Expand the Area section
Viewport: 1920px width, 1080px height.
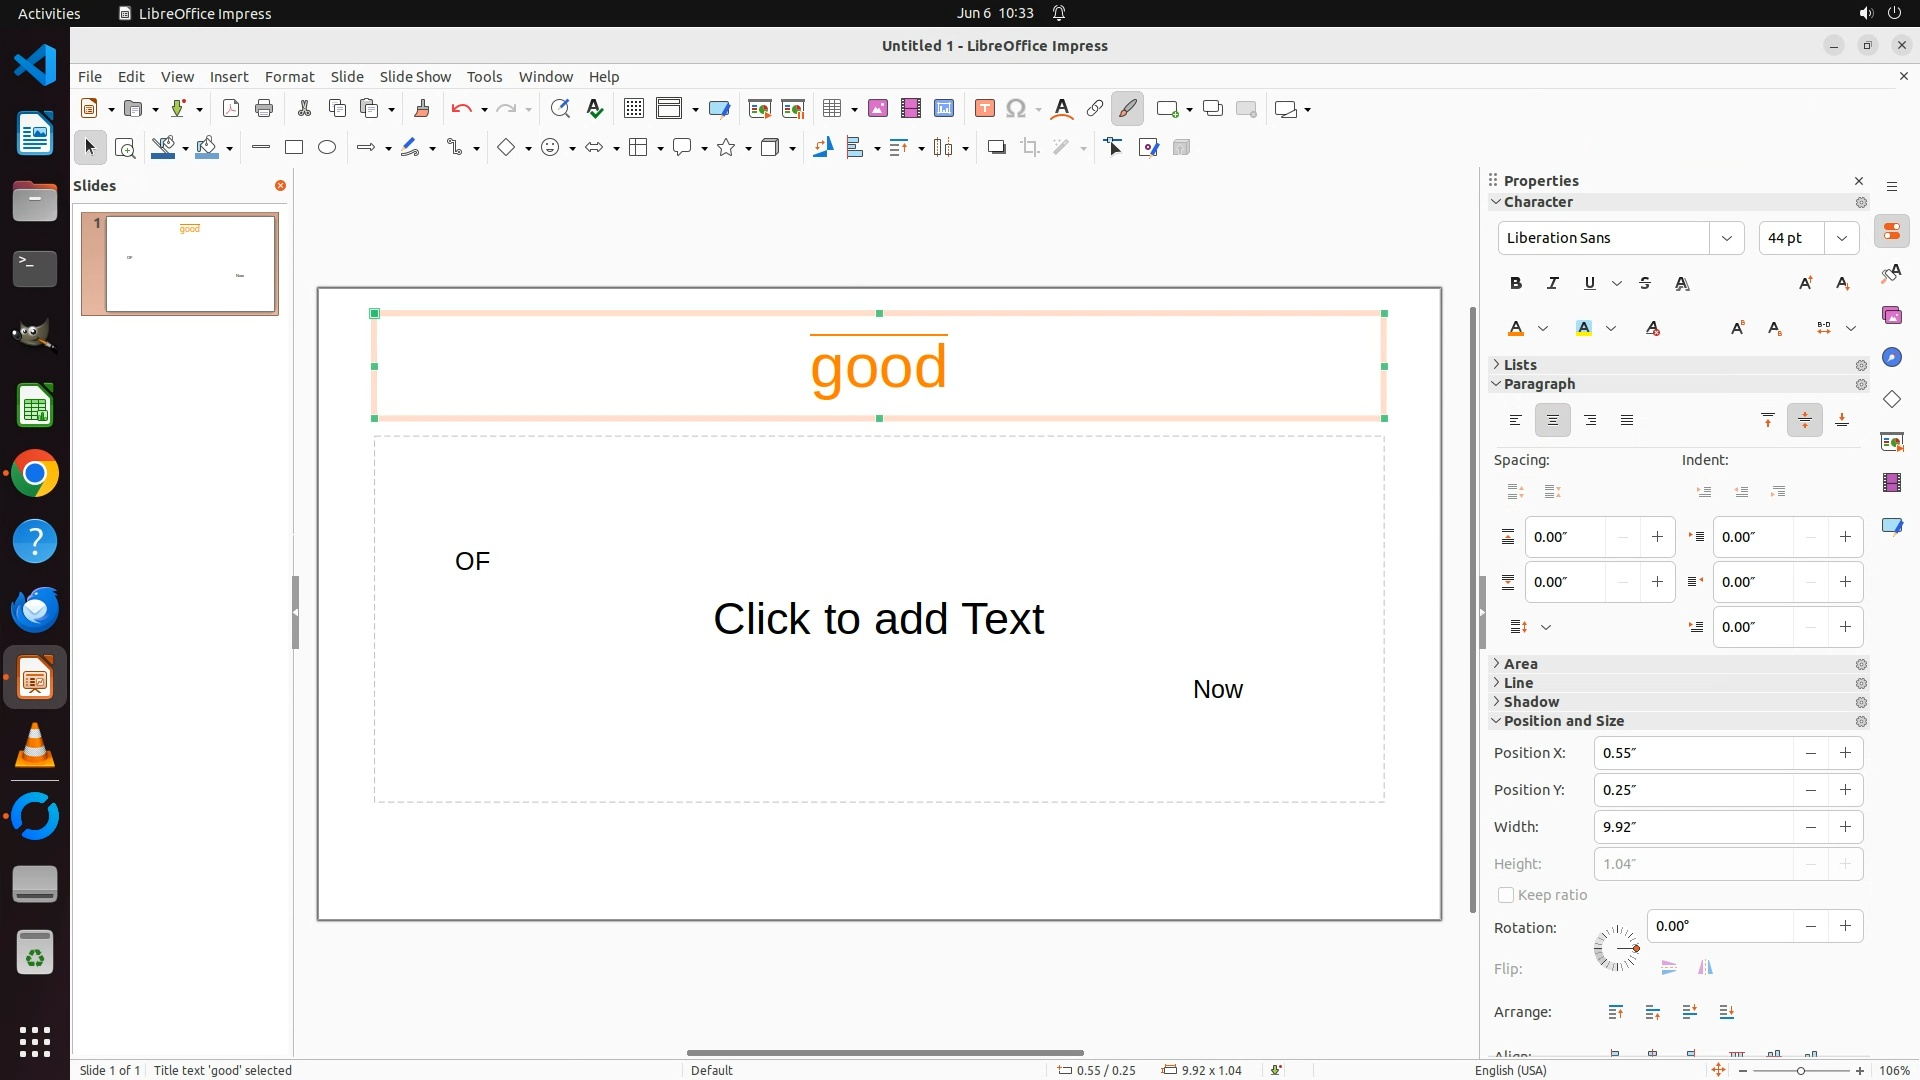tap(1520, 664)
